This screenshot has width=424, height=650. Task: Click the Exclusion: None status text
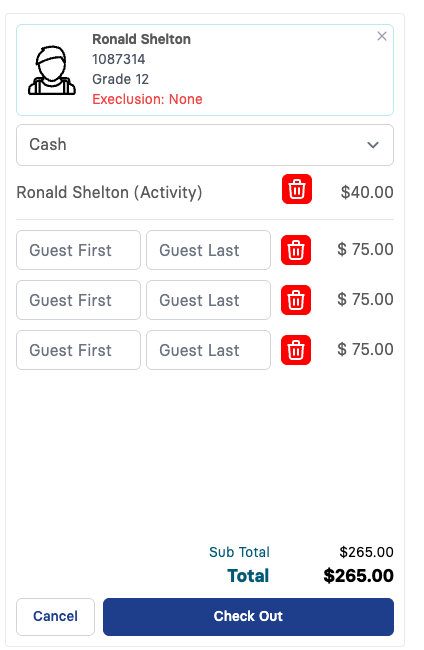(x=147, y=99)
